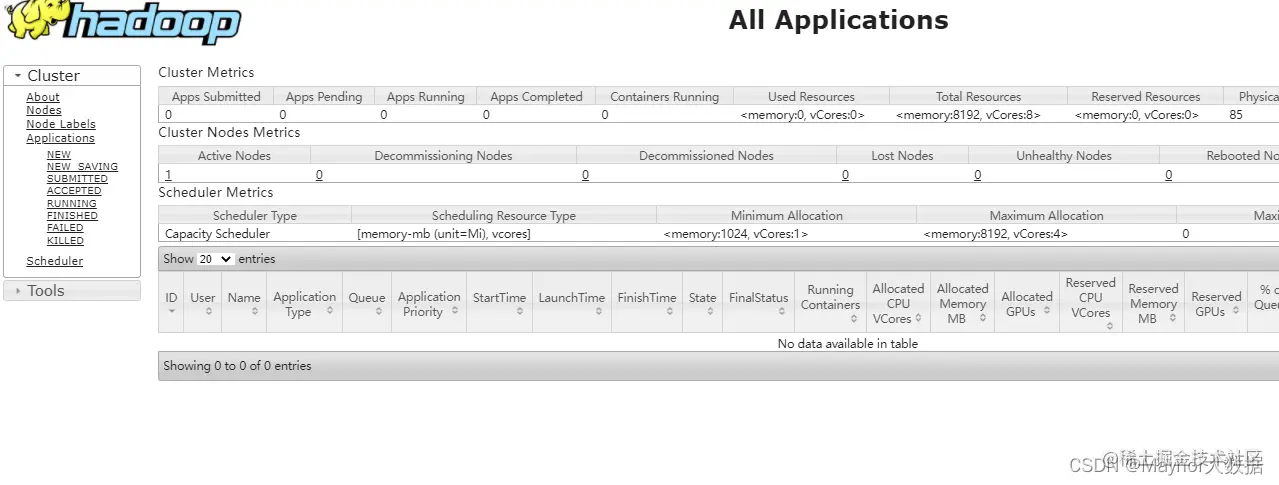Click the Scheduling Resource Type header
The height and width of the screenshot is (485, 1279).
504,216
